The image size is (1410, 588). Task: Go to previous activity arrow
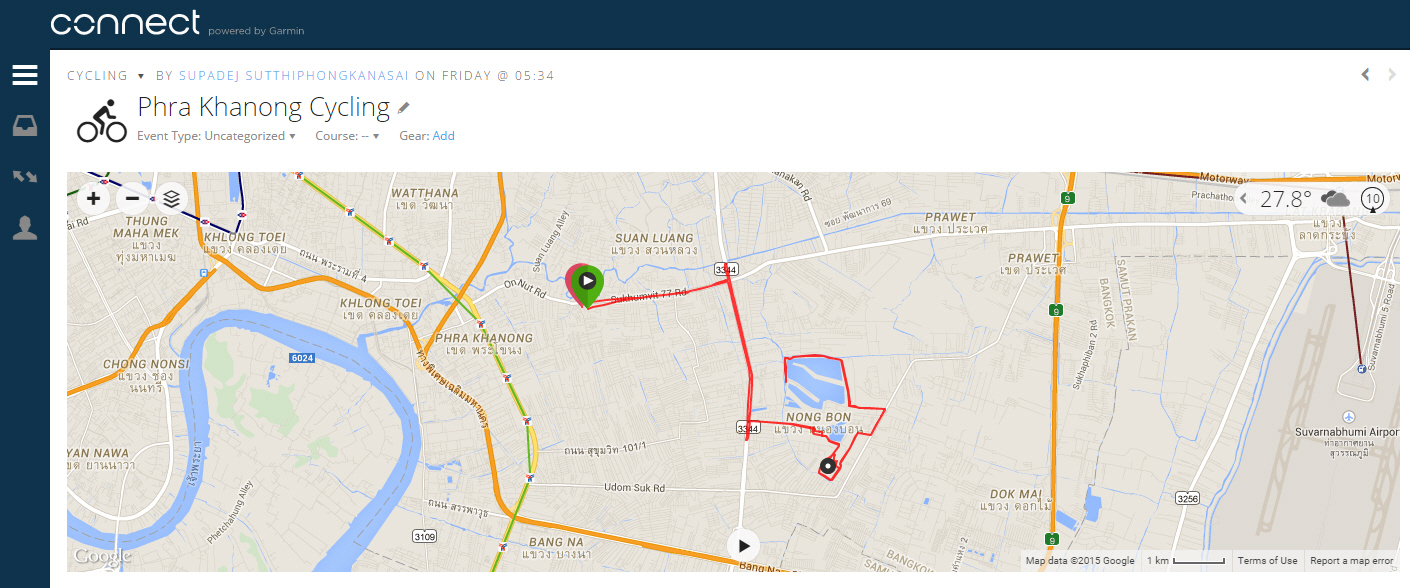tap(1365, 75)
